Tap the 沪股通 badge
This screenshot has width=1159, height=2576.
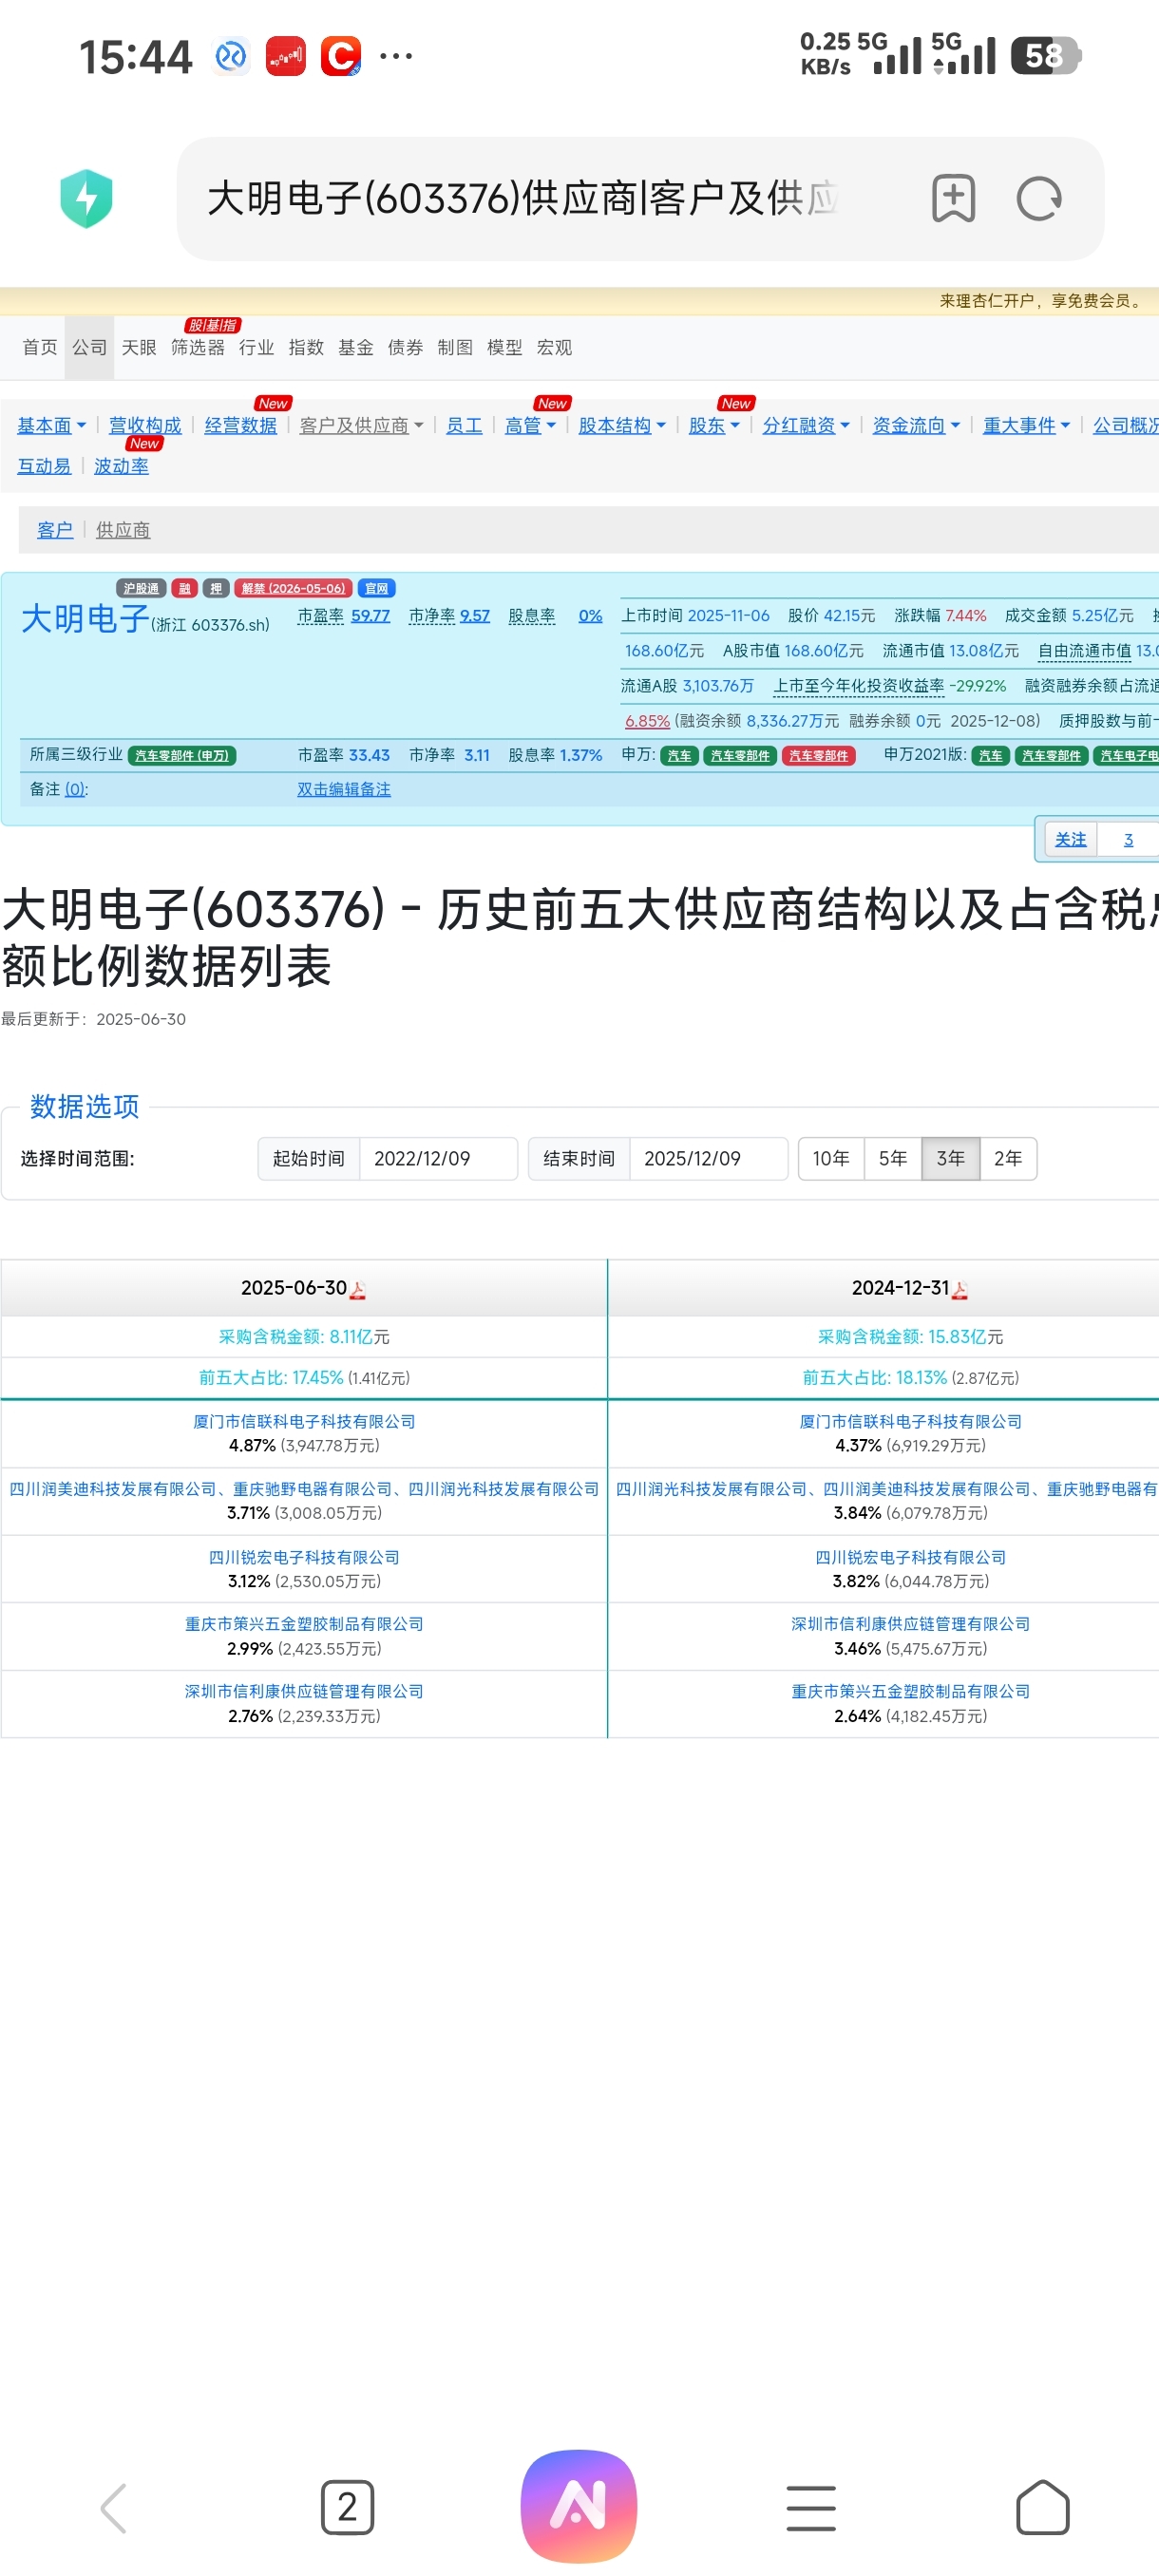pos(141,588)
